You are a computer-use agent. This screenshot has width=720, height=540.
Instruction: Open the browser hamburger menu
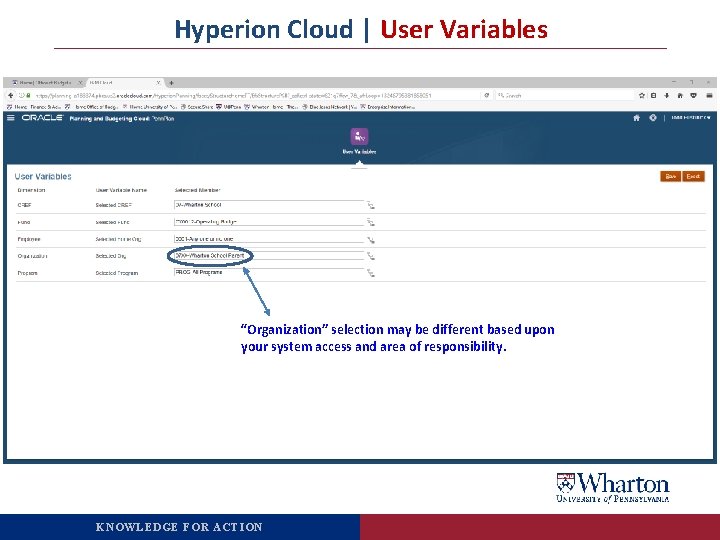tap(709, 96)
